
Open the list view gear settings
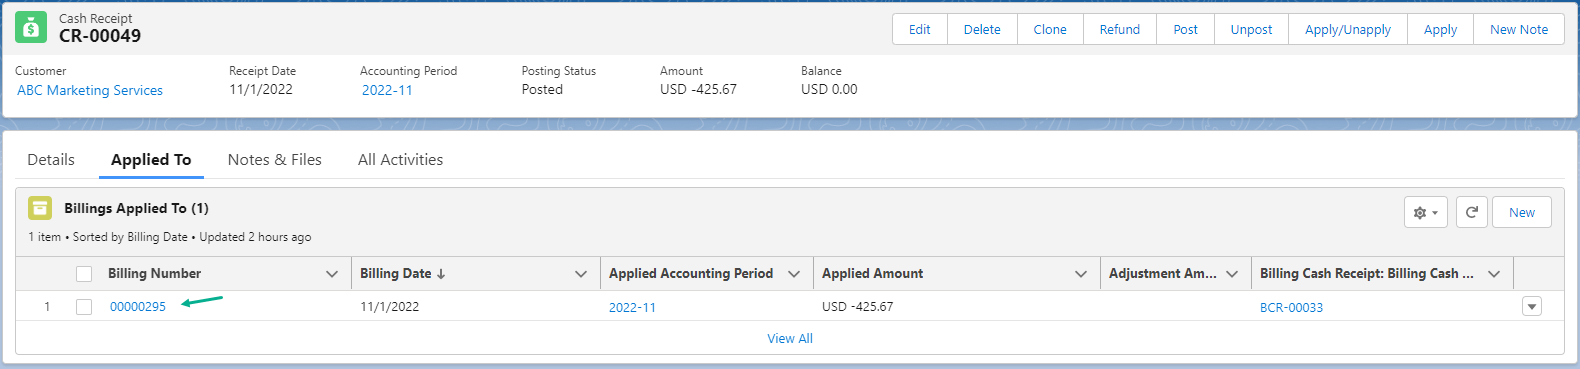[x=1425, y=212]
